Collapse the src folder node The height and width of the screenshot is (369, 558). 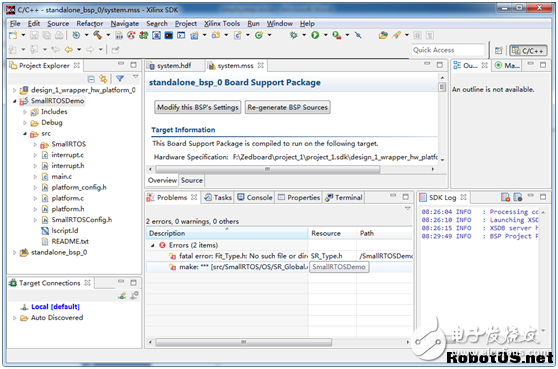pyautogui.click(x=25, y=134)
